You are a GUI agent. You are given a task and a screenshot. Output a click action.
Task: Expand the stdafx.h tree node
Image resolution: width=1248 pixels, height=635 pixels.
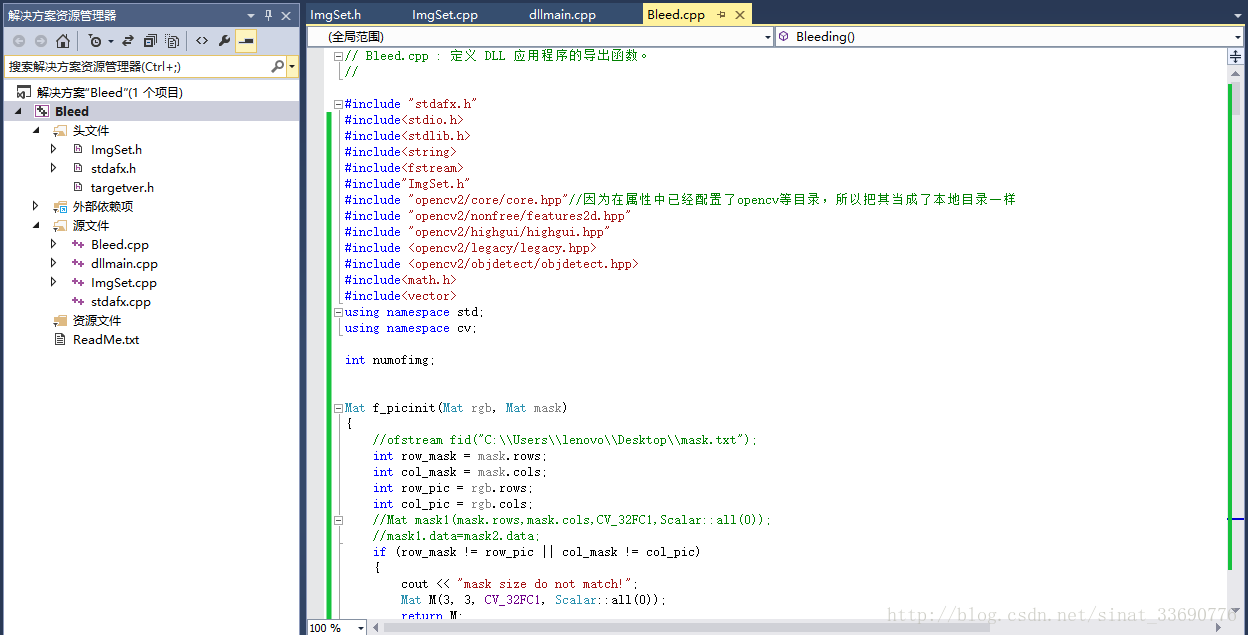pyautogui.click(x=54, y=168)
